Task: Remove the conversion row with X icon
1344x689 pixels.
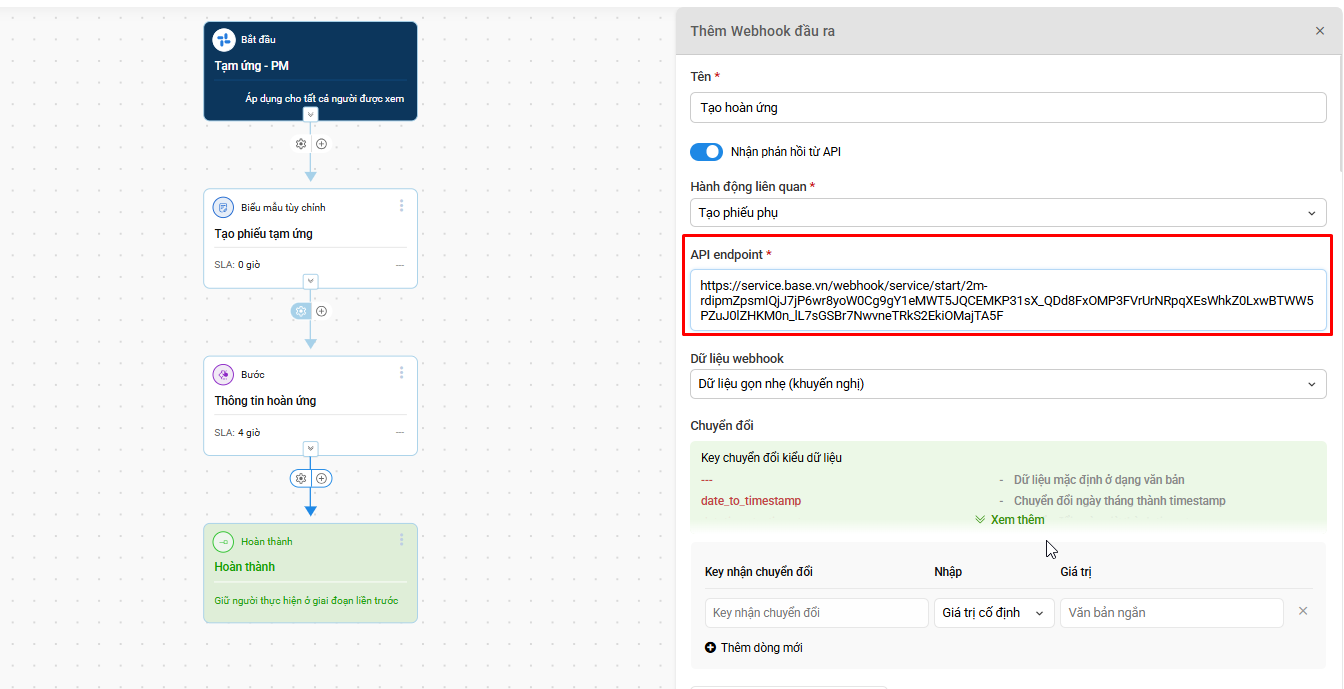Action: [x=1303, y=611]
